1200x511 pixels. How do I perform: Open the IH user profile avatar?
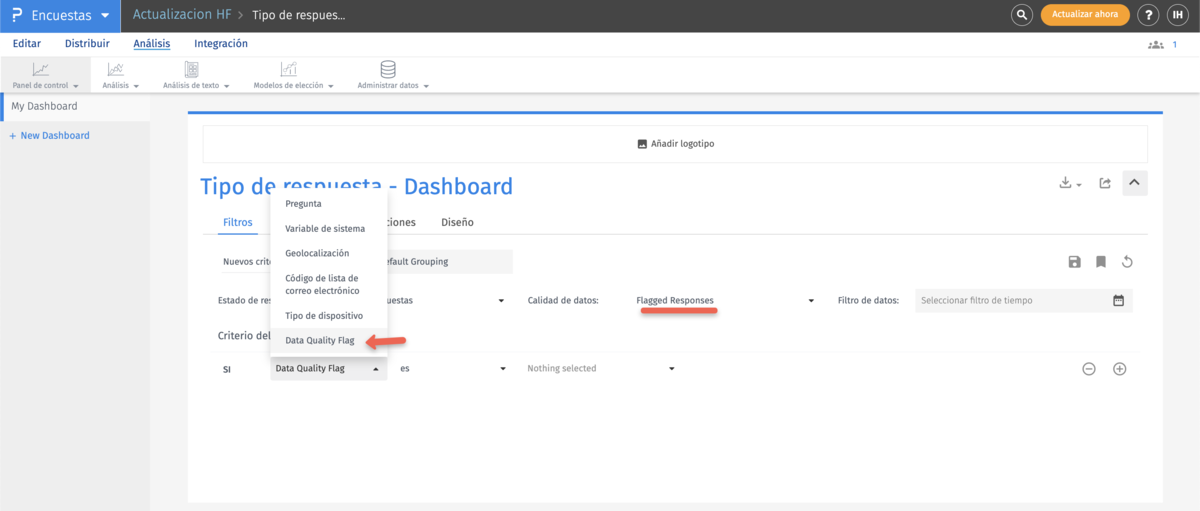[1178, 15]
